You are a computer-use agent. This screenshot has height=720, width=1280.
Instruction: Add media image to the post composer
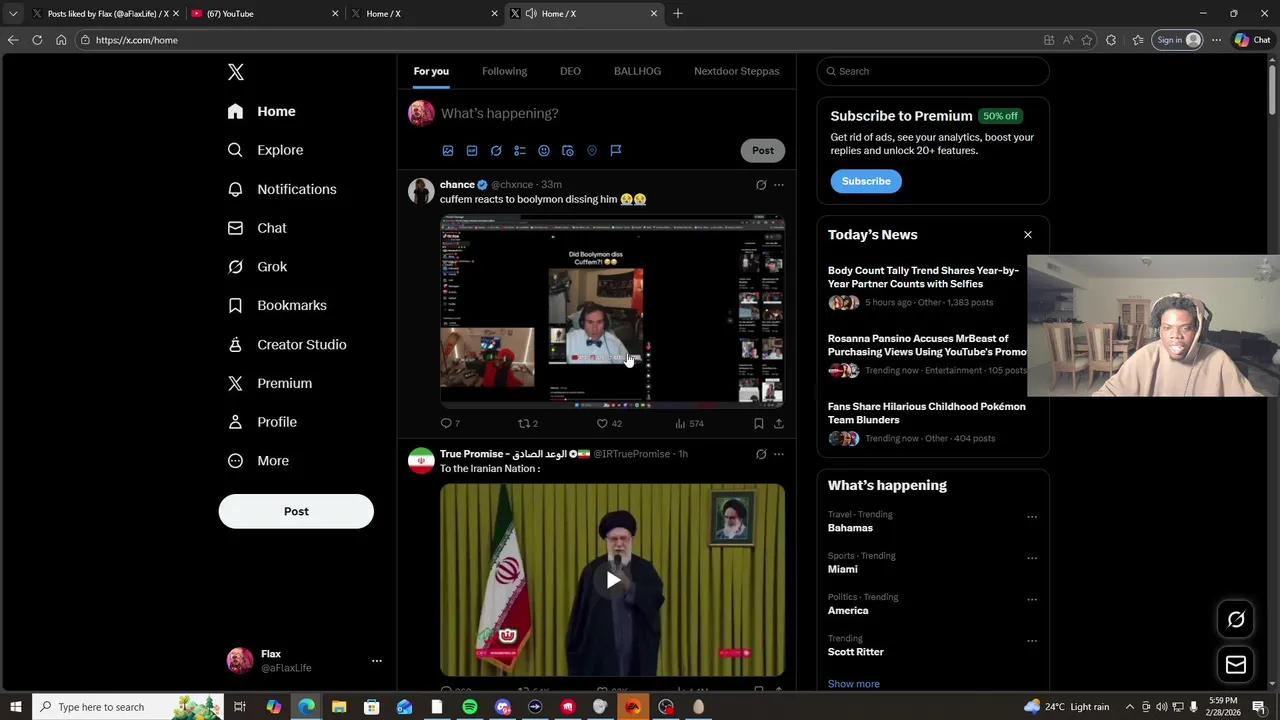[448, 151]
